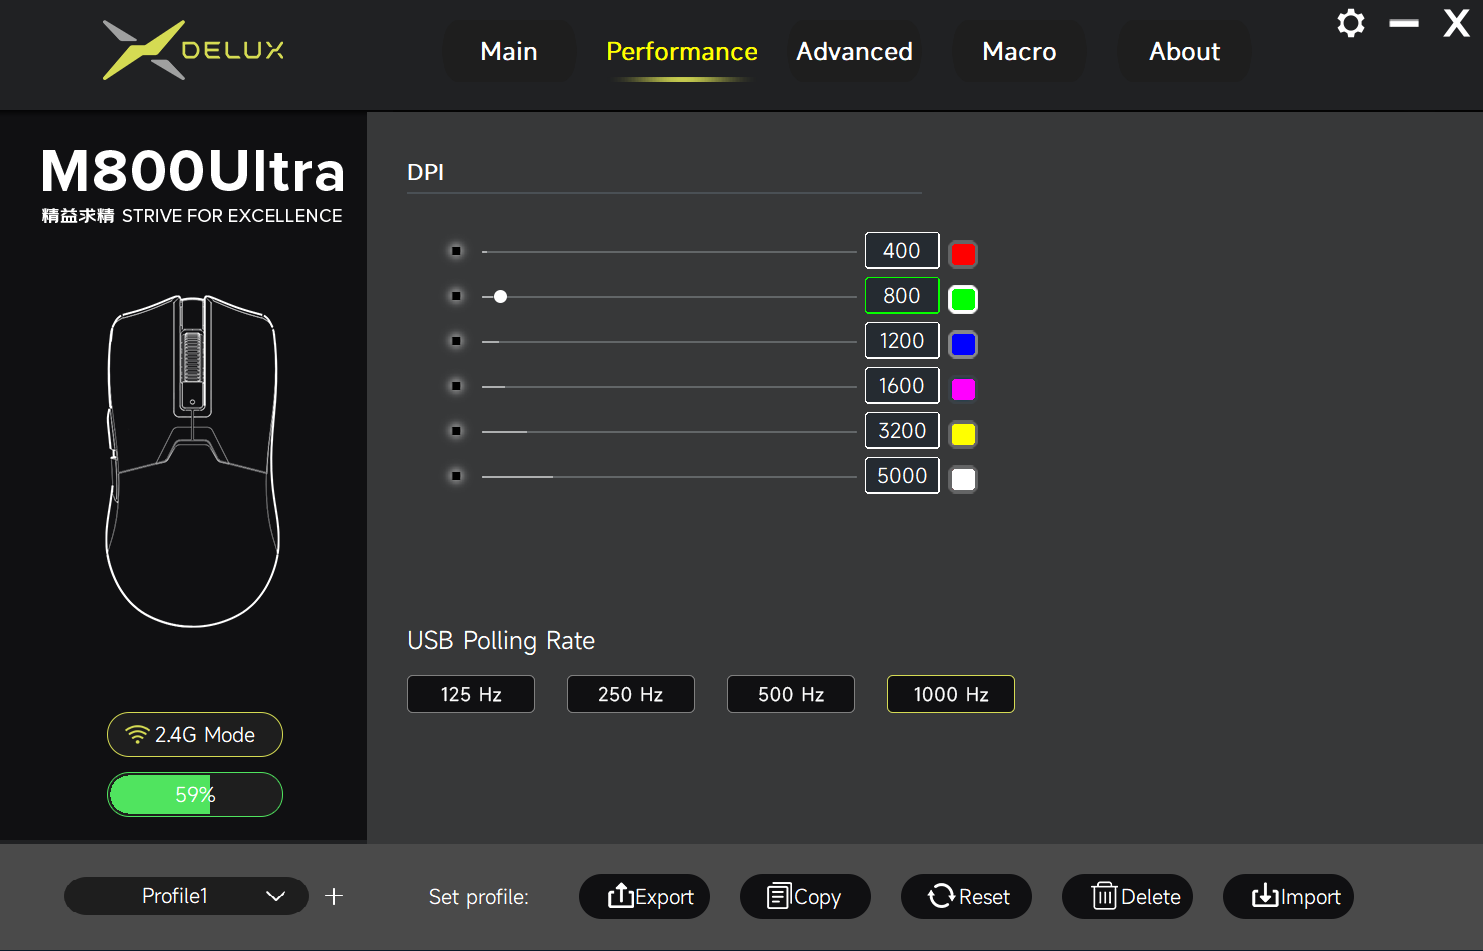Open the Advanced tab
1483x951 pixels.
pos(854,51)
